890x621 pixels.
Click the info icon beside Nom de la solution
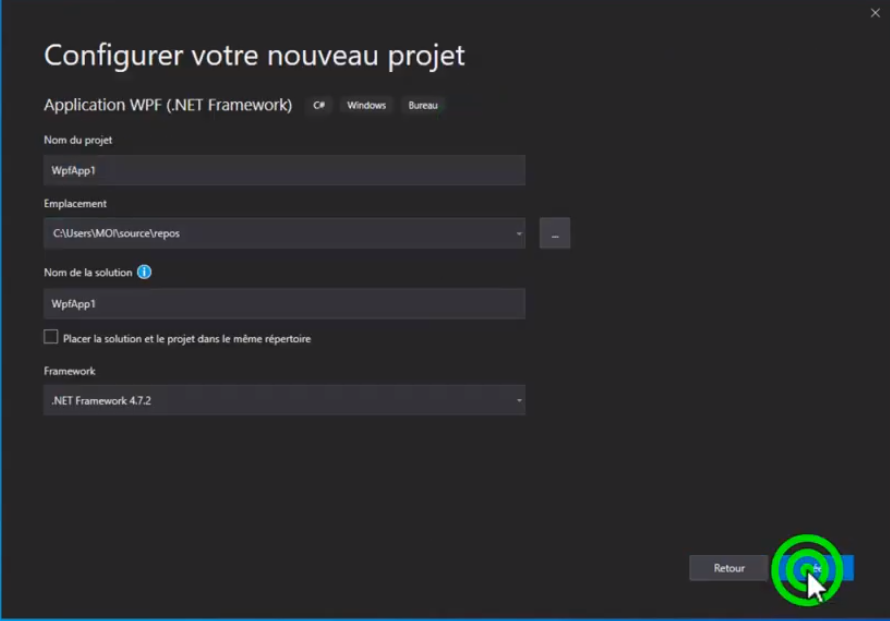pyautogui.click(x=144, y=272)
